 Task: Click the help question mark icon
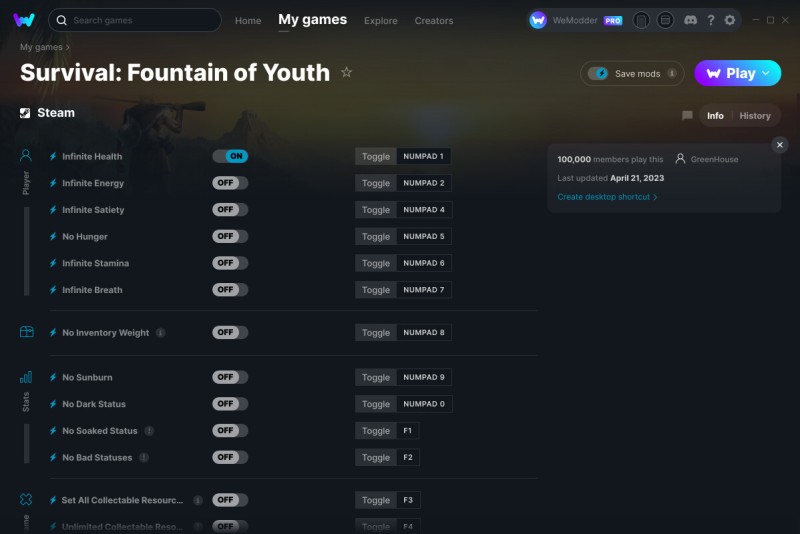coord(710,20)
